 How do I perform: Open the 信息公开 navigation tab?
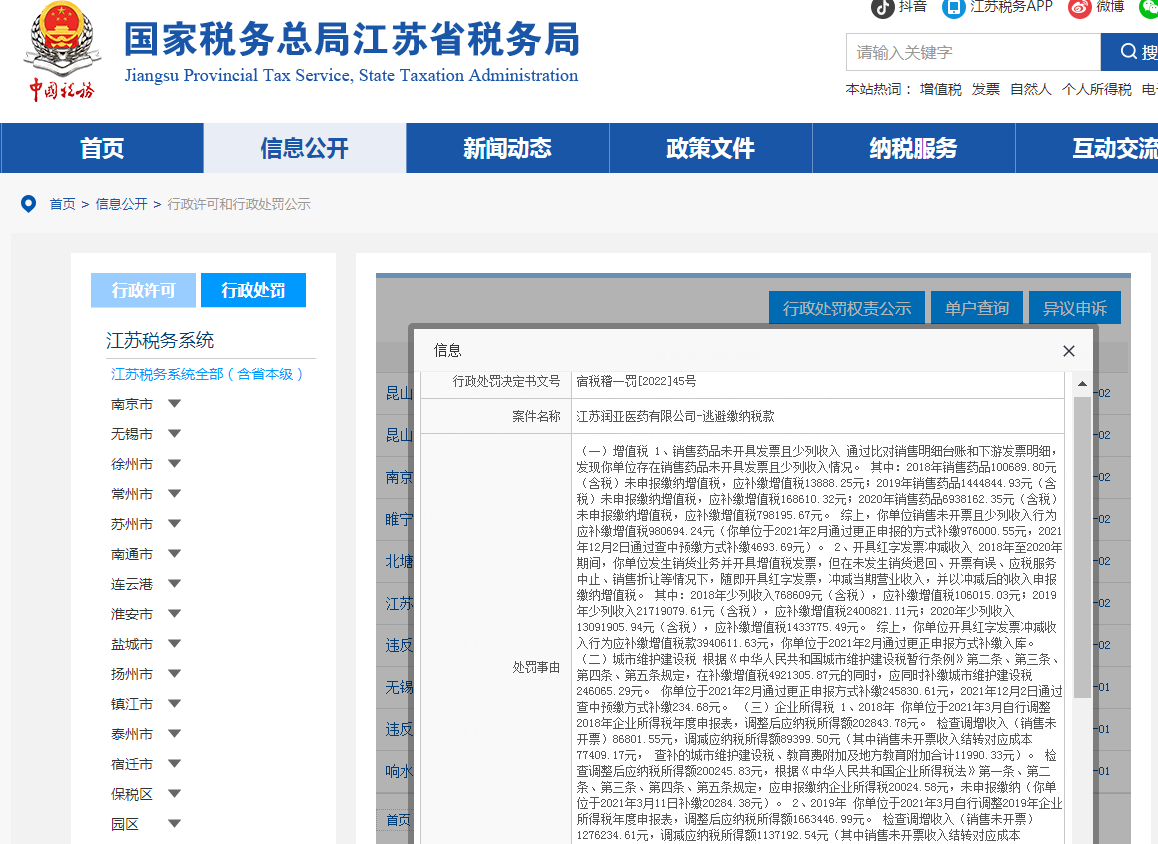coord(304,148)
